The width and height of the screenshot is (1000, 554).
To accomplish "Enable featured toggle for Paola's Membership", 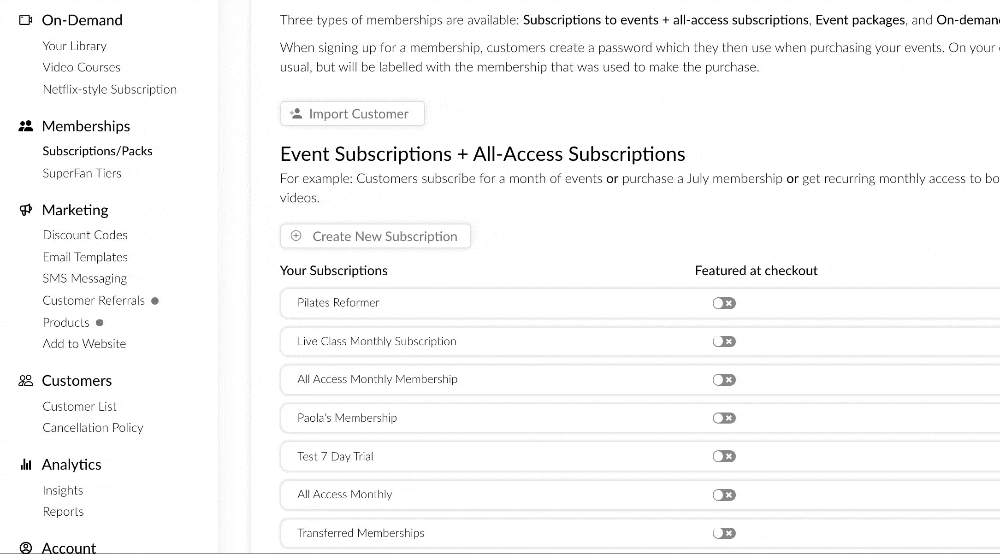I will click(724, 418).
